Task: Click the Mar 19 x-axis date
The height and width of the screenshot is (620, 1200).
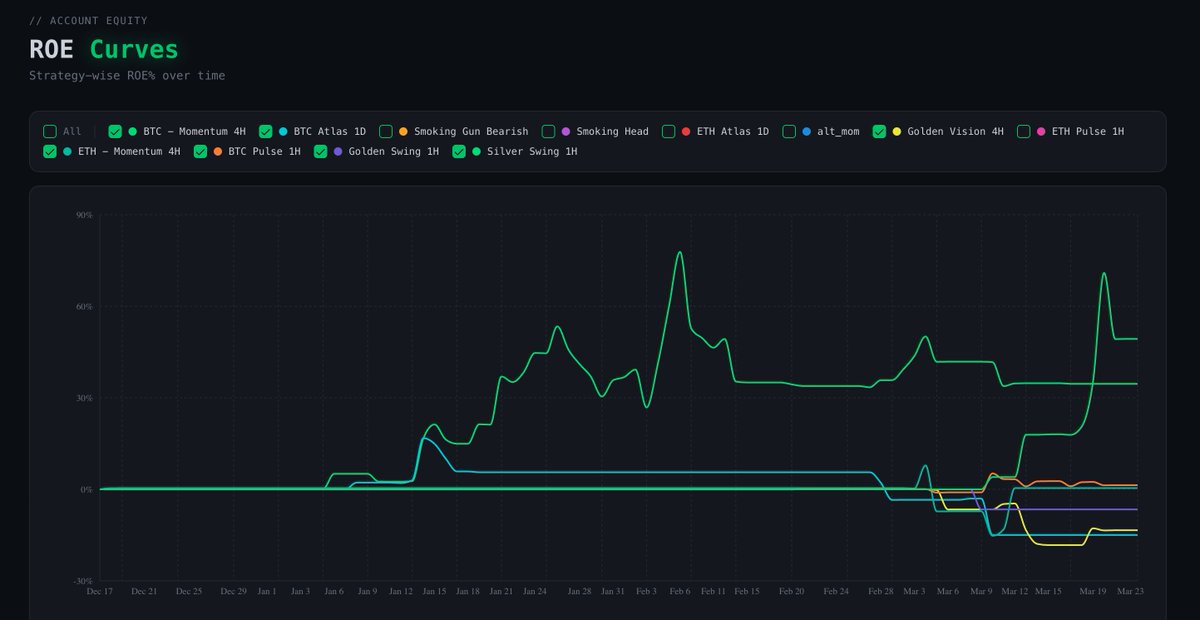Action: [1093, 592]
